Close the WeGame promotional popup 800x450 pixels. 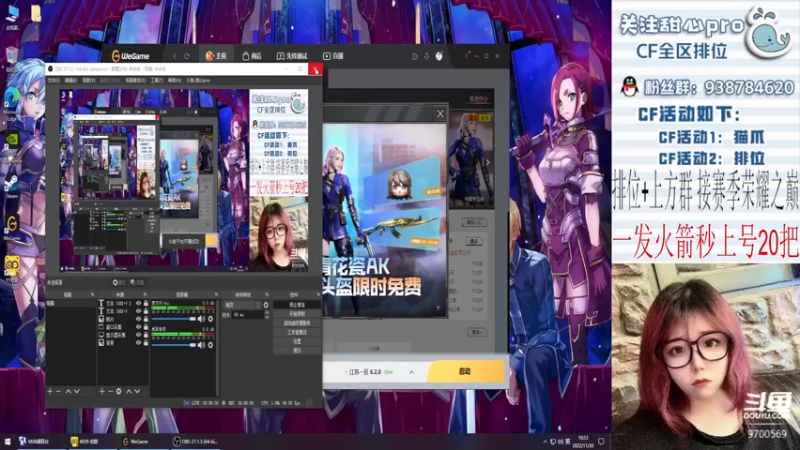pyautogui.click(x=440, y=114)
